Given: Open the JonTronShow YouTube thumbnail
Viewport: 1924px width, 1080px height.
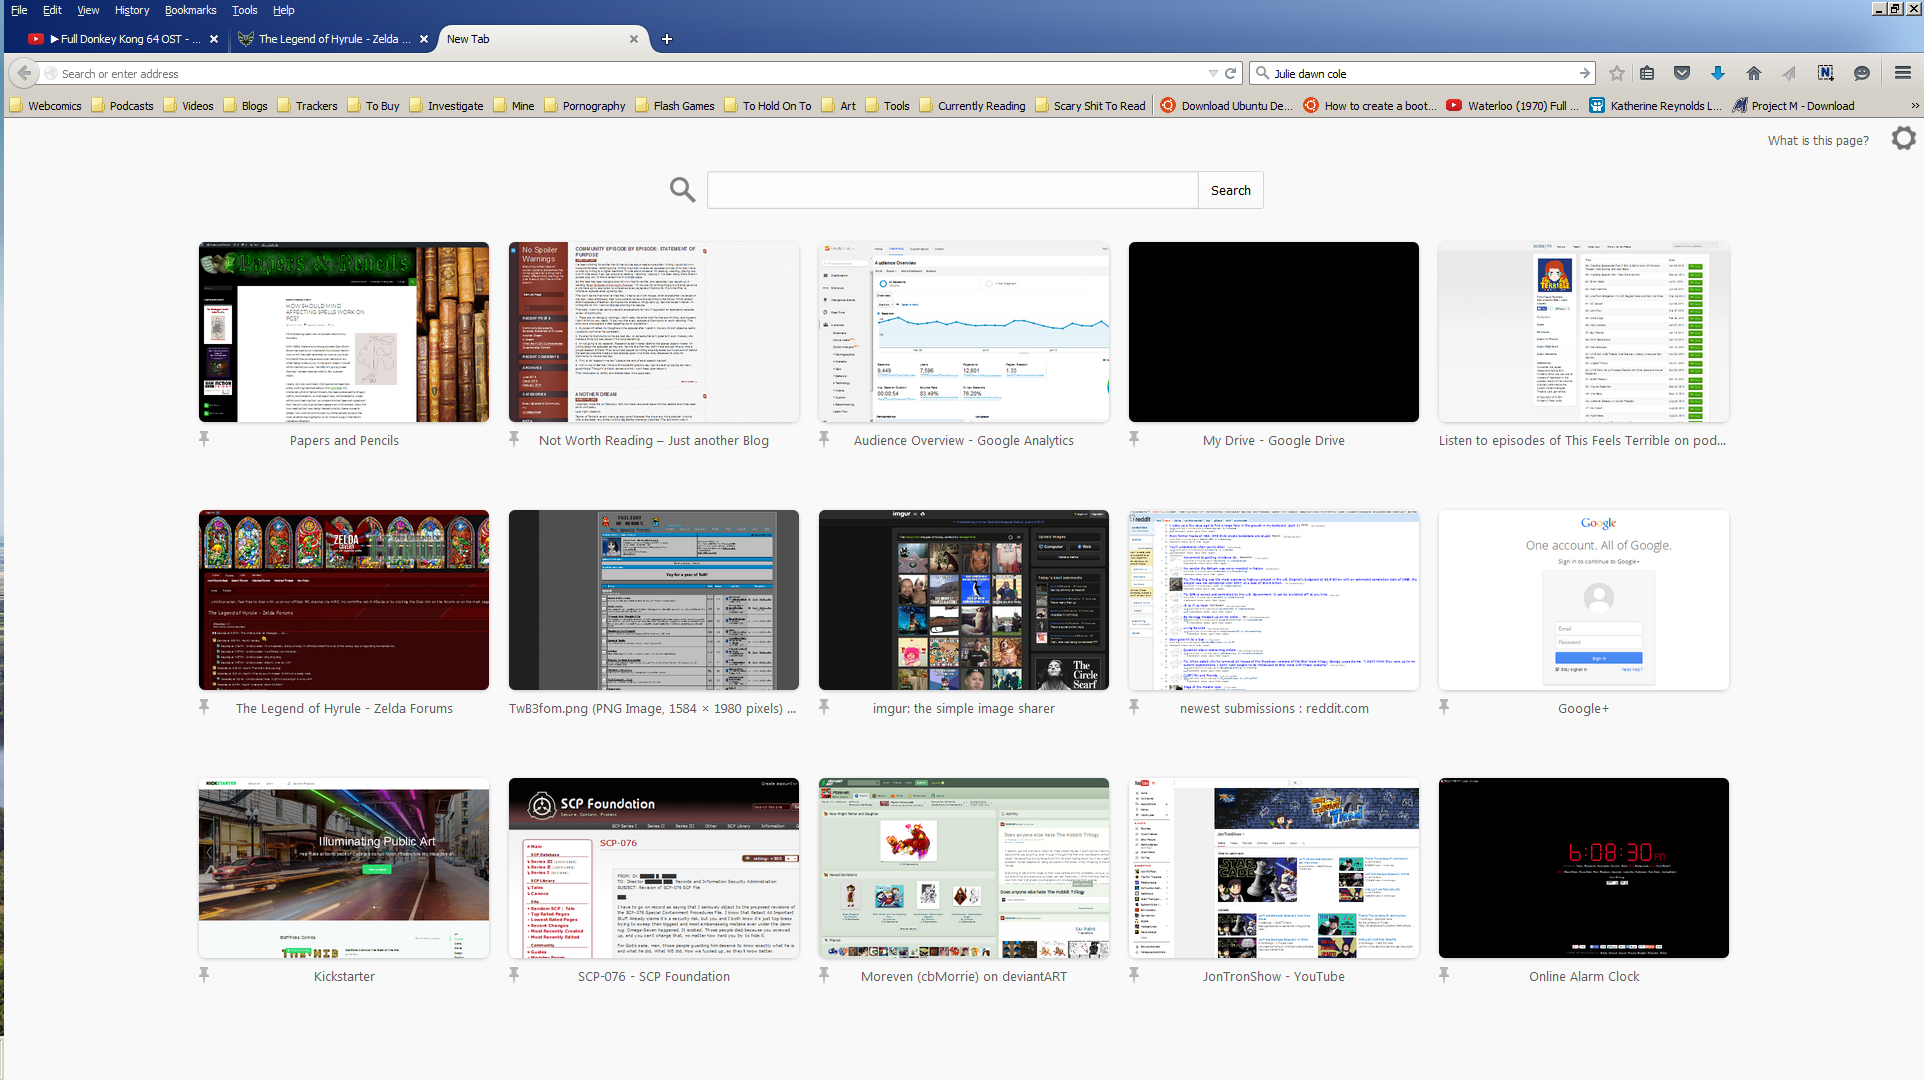Looking at the screenshot, I should 1273,868.
